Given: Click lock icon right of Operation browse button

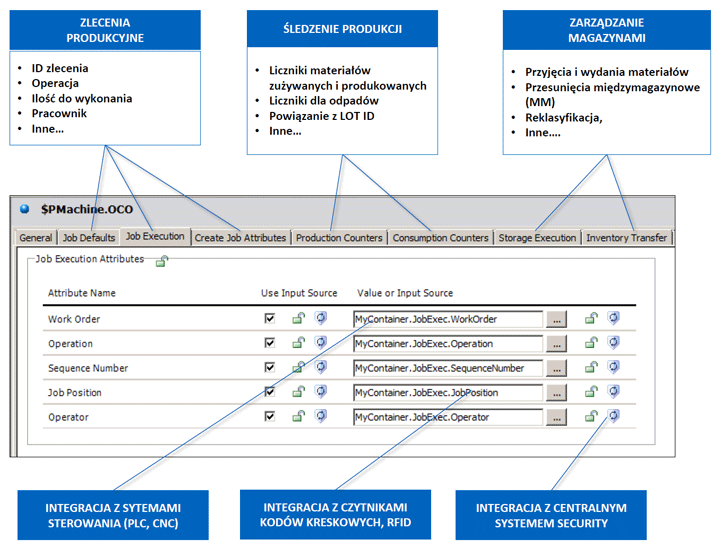Looking at the screenshot, I should pyautogui.click(x=591, y=343).
